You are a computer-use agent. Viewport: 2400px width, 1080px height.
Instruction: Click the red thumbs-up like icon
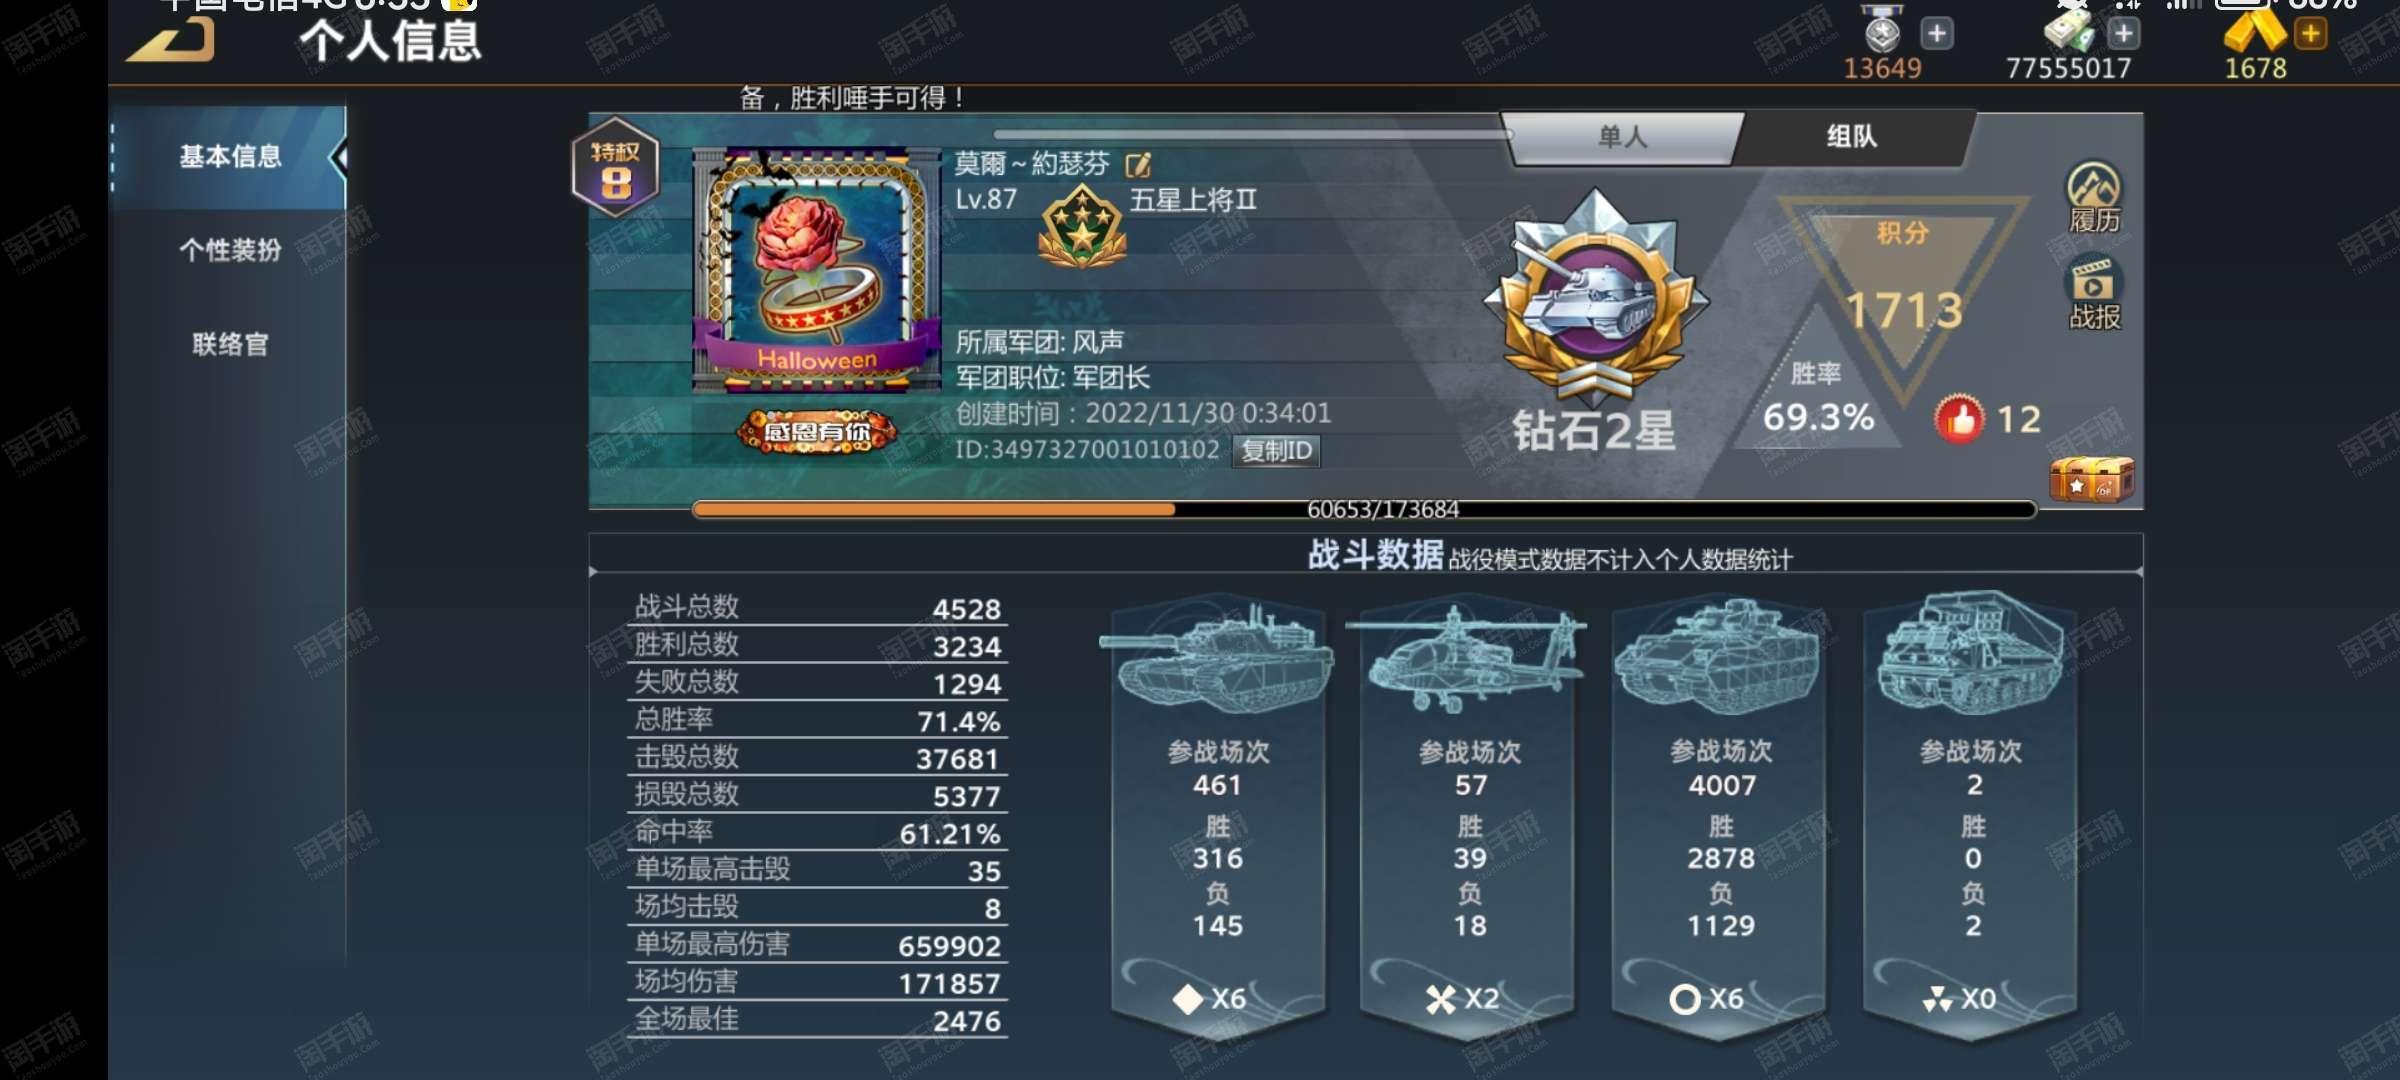point(1959,418)
